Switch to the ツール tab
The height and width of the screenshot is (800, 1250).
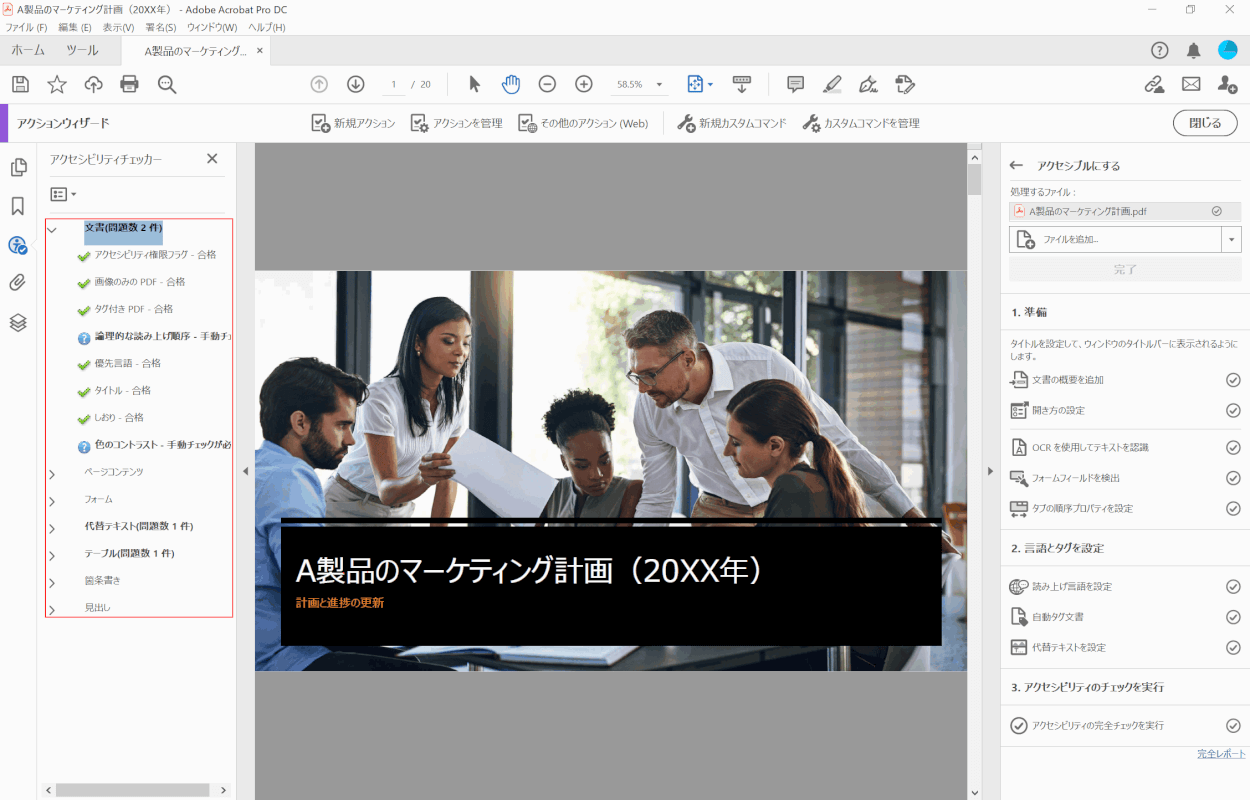click(82, 51)
